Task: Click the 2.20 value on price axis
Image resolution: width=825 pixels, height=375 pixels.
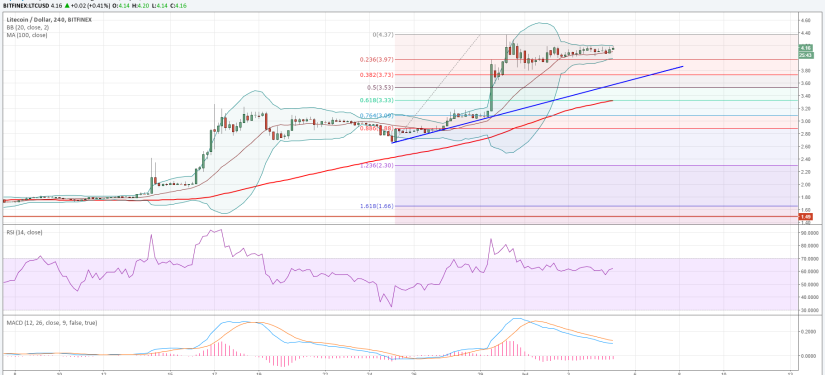Action: (x=806, y=172)
